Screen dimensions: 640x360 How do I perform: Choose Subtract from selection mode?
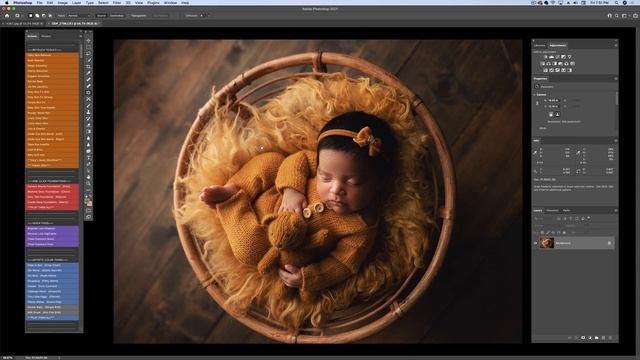pos(44,16)
